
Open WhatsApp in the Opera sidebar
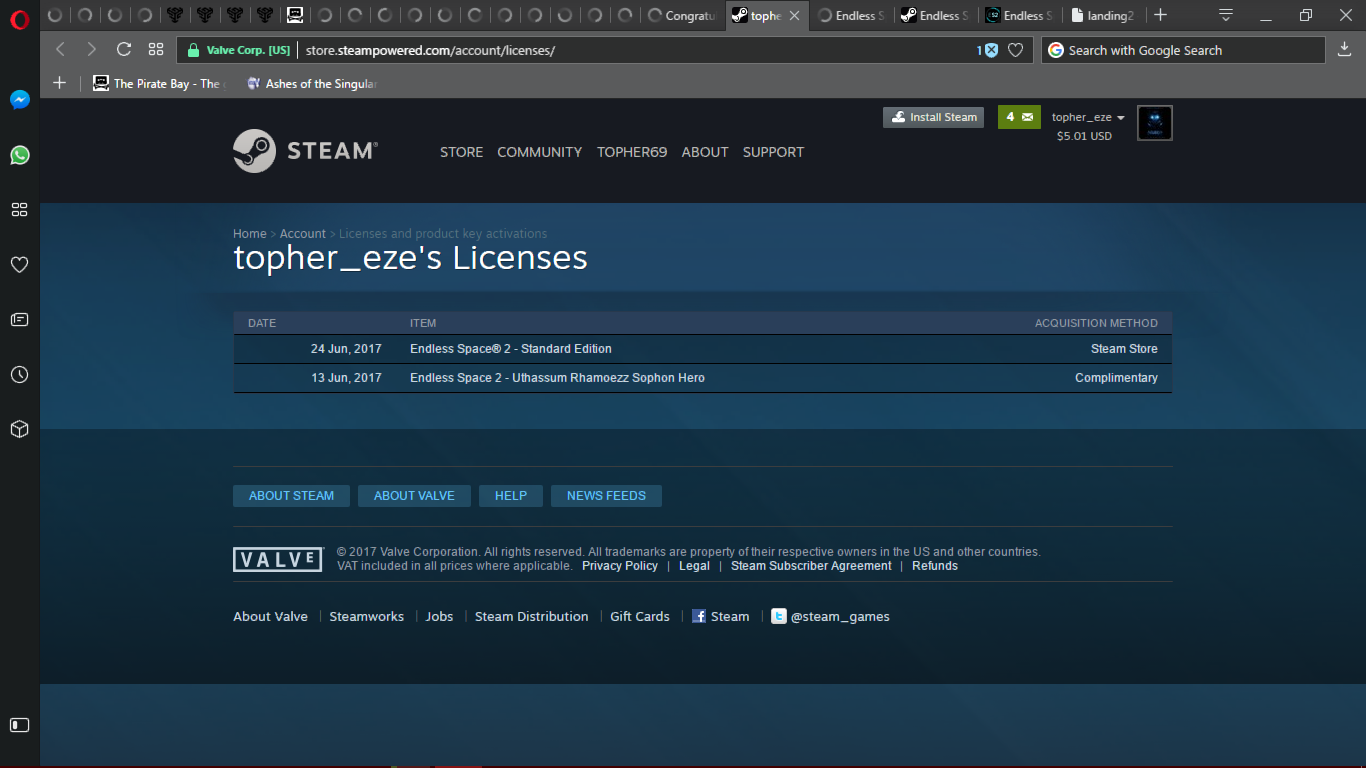click(19, 155)
